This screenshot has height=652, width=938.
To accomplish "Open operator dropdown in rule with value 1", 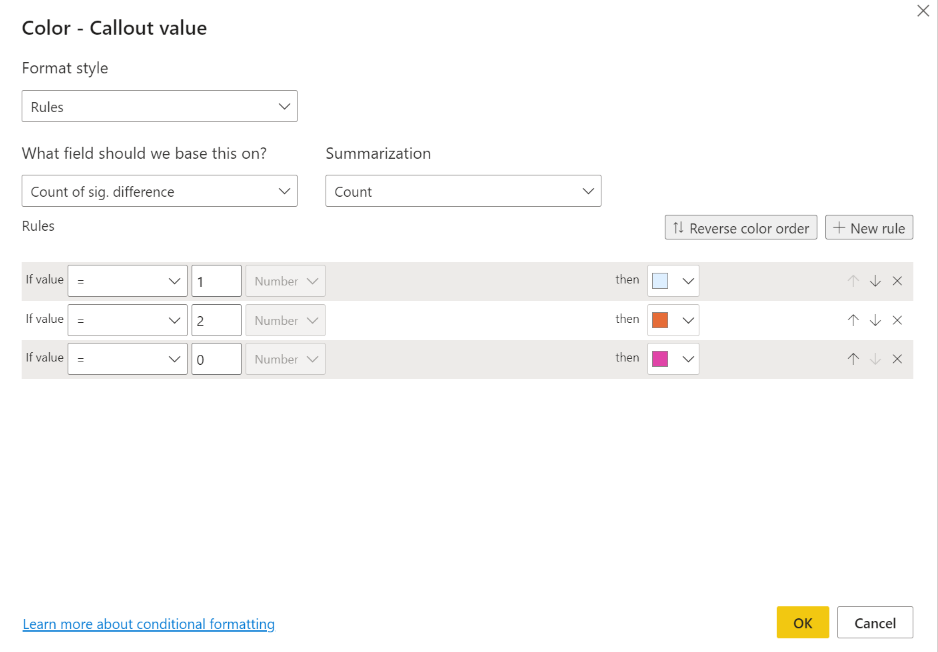I will tap(127, 281).
